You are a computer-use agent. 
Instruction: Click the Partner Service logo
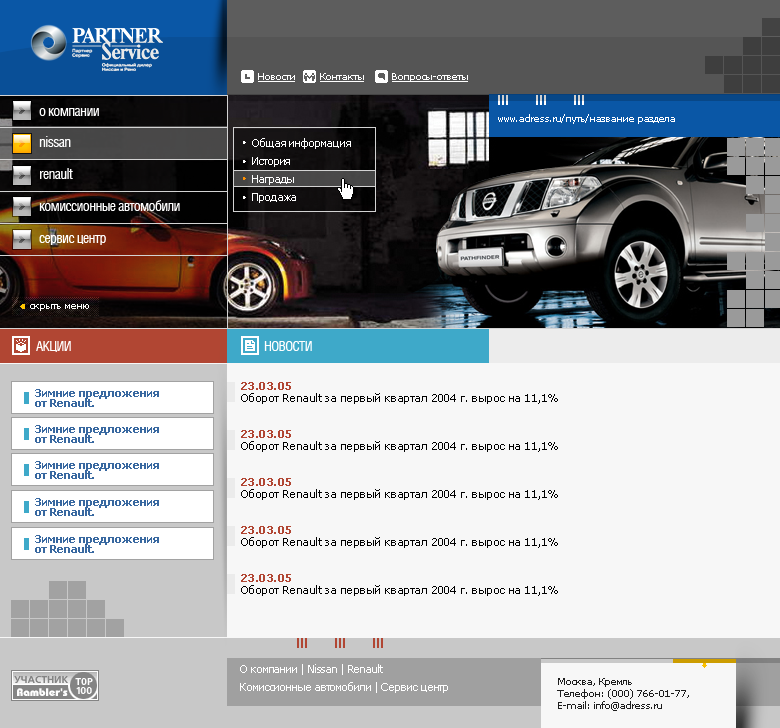tap(97, 48)
